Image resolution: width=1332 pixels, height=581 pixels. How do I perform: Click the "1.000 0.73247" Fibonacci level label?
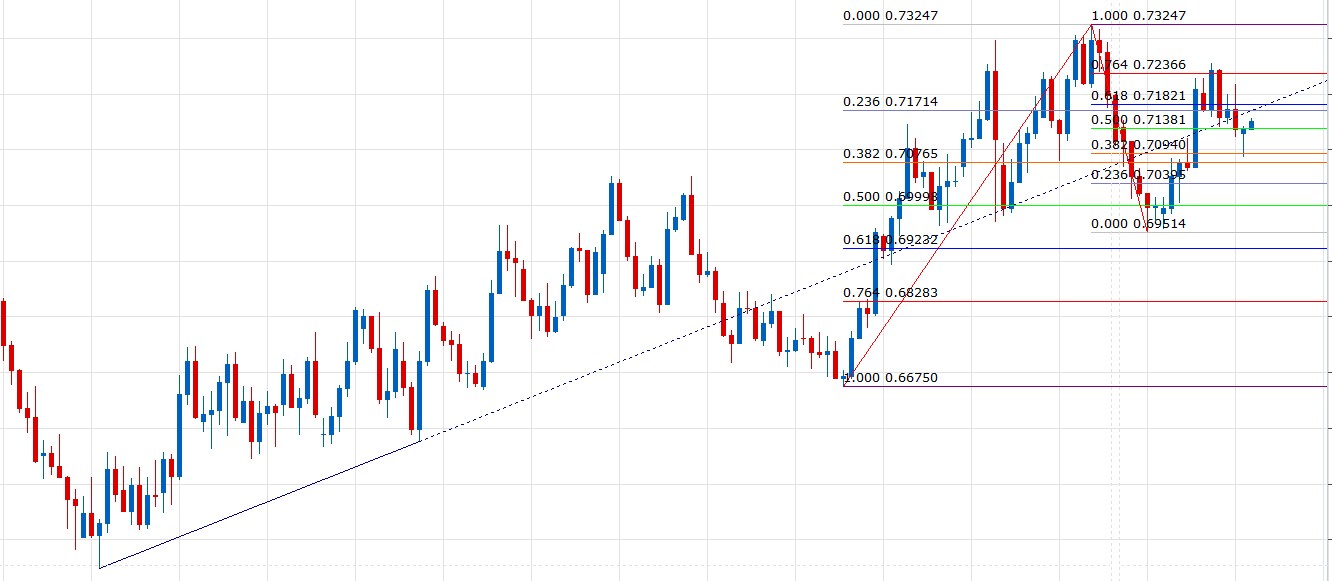click(x=1138, y=16)
